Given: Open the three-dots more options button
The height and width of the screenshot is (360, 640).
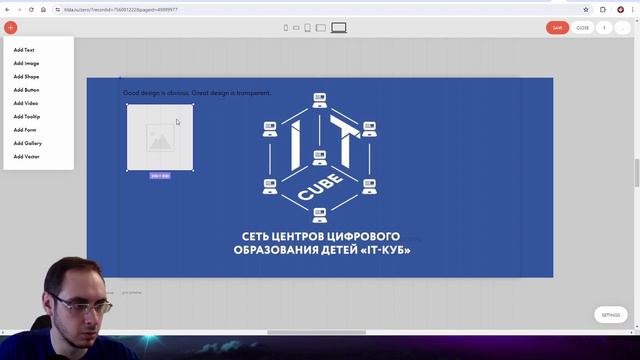Looking at the screenshot, I should pos(622,28).
